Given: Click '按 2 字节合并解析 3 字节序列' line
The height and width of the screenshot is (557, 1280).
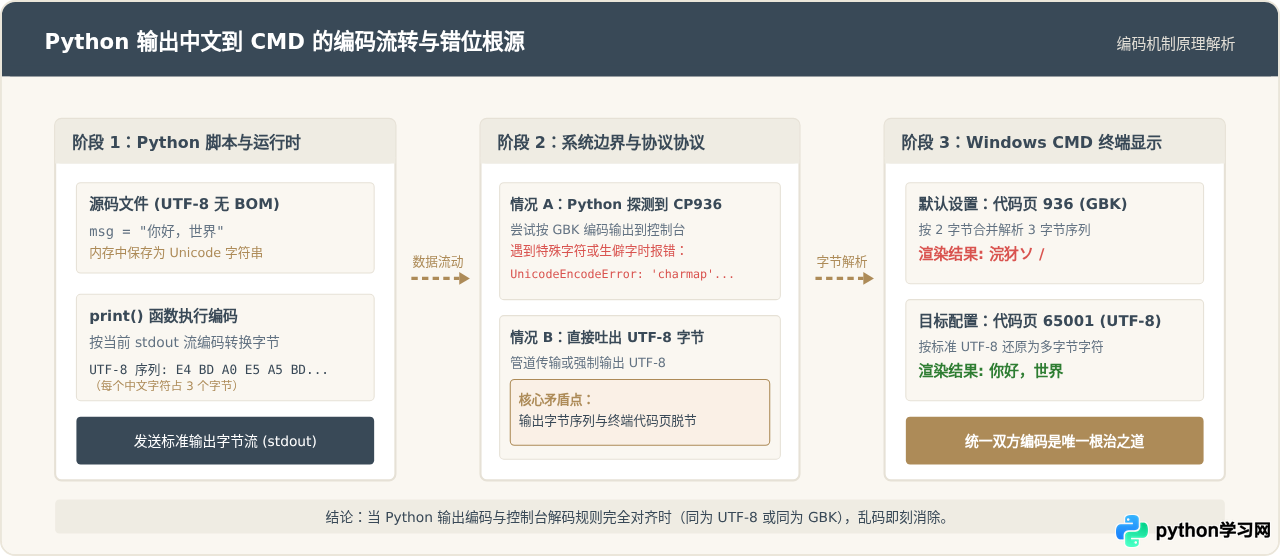Looking at the screenshot, I should [1004, 230].
